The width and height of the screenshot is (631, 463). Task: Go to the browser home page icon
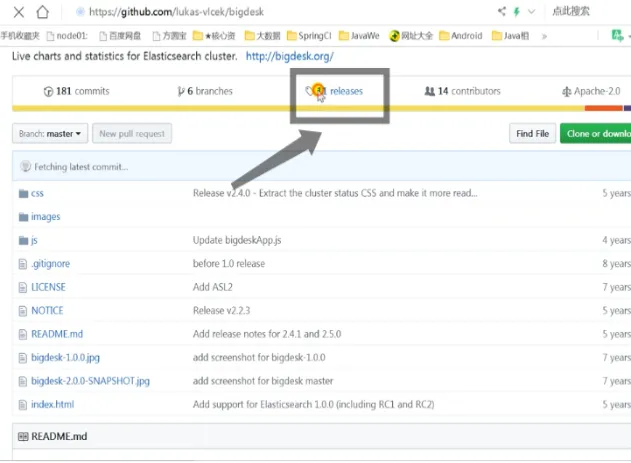[x=42, y=12]
